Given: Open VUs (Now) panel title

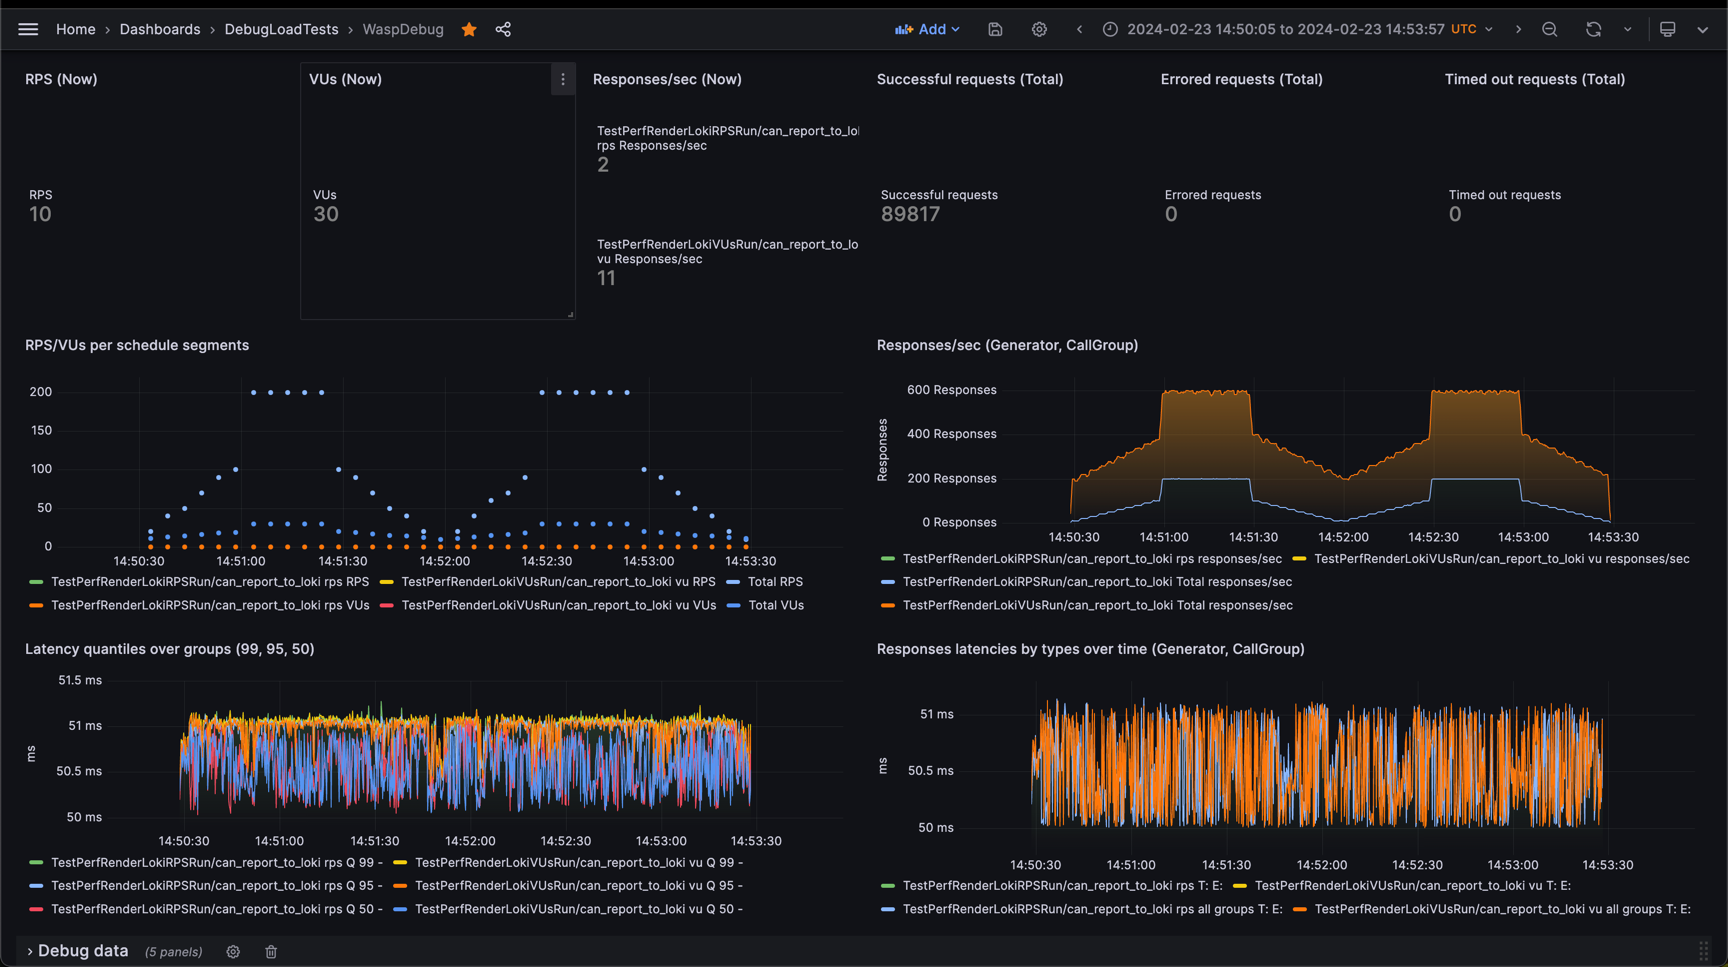Looking at the screenshot, I should point(345,79).
